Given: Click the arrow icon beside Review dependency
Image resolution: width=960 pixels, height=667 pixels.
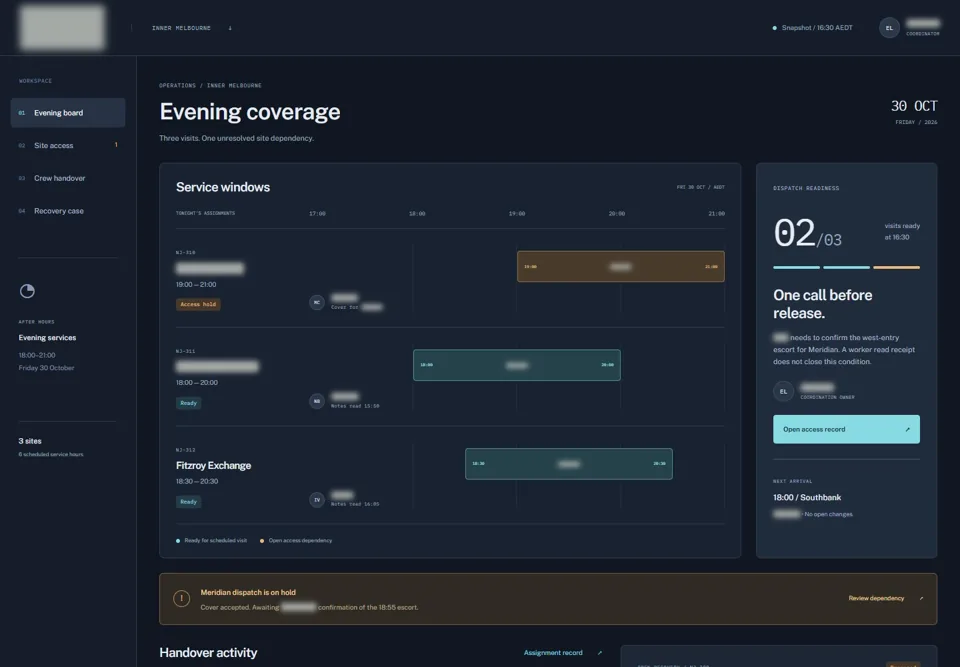Looking at the screenshot, I should 921,598.
